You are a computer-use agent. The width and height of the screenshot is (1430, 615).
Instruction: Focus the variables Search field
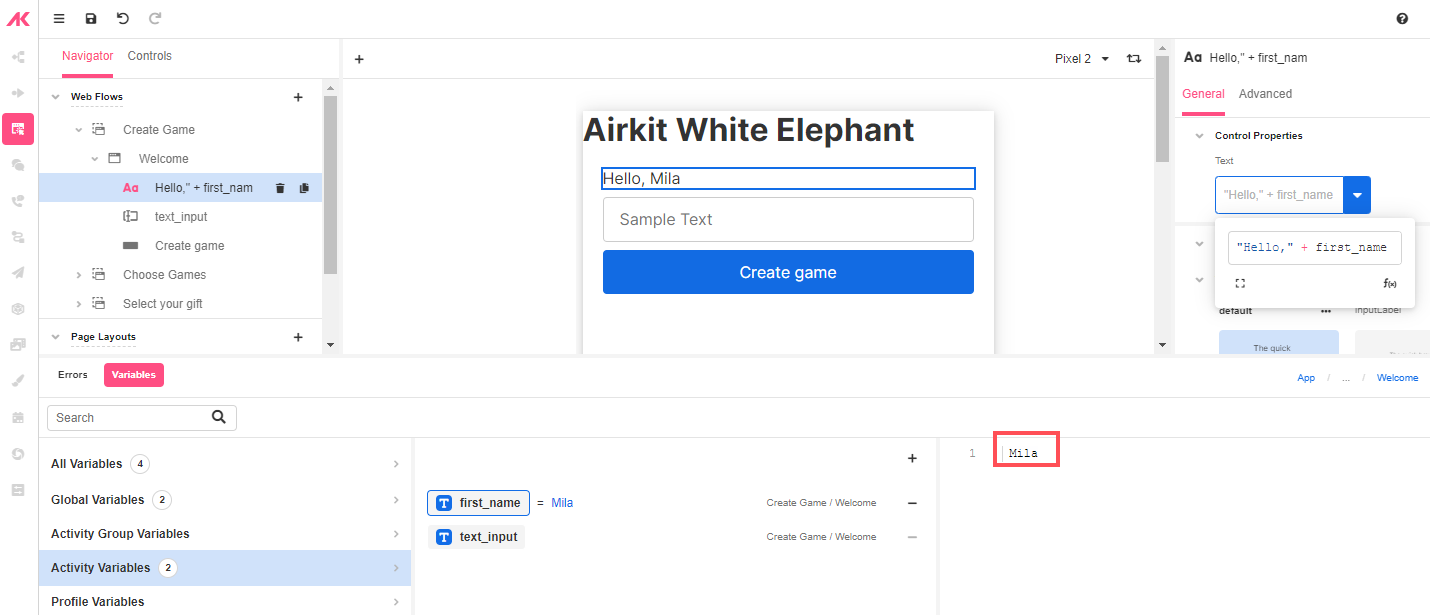pos(142,418)
